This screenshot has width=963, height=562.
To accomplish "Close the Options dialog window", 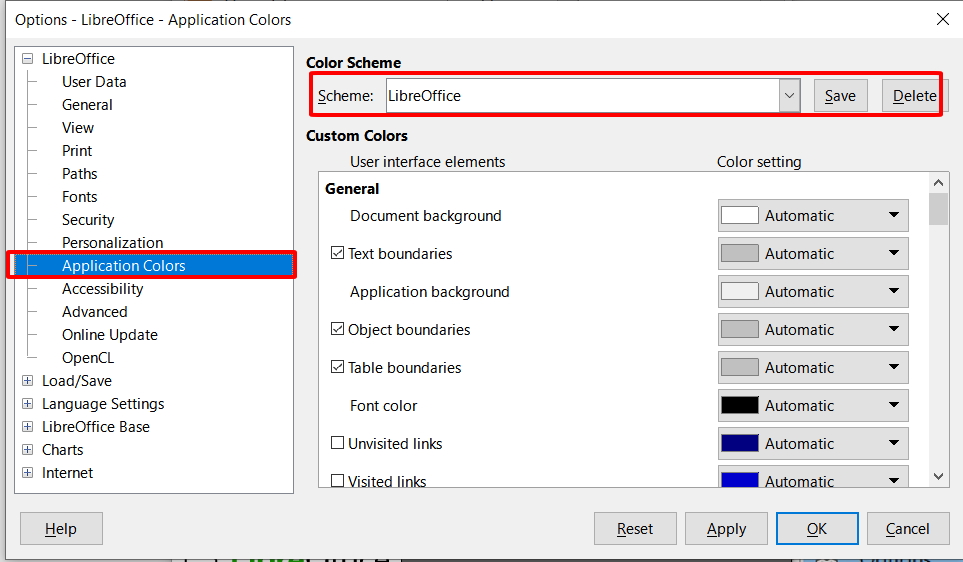I will (943, 20).
